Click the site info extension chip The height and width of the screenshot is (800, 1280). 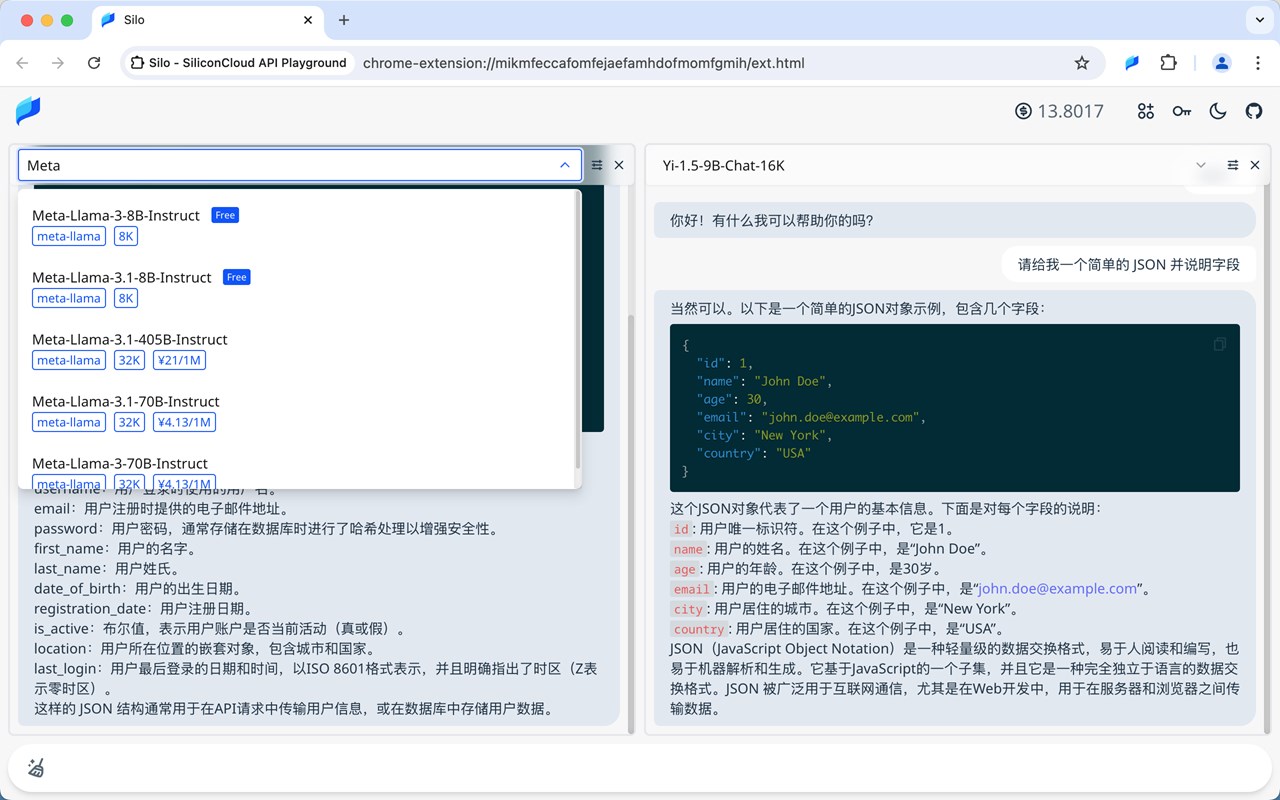click(238, 63)
